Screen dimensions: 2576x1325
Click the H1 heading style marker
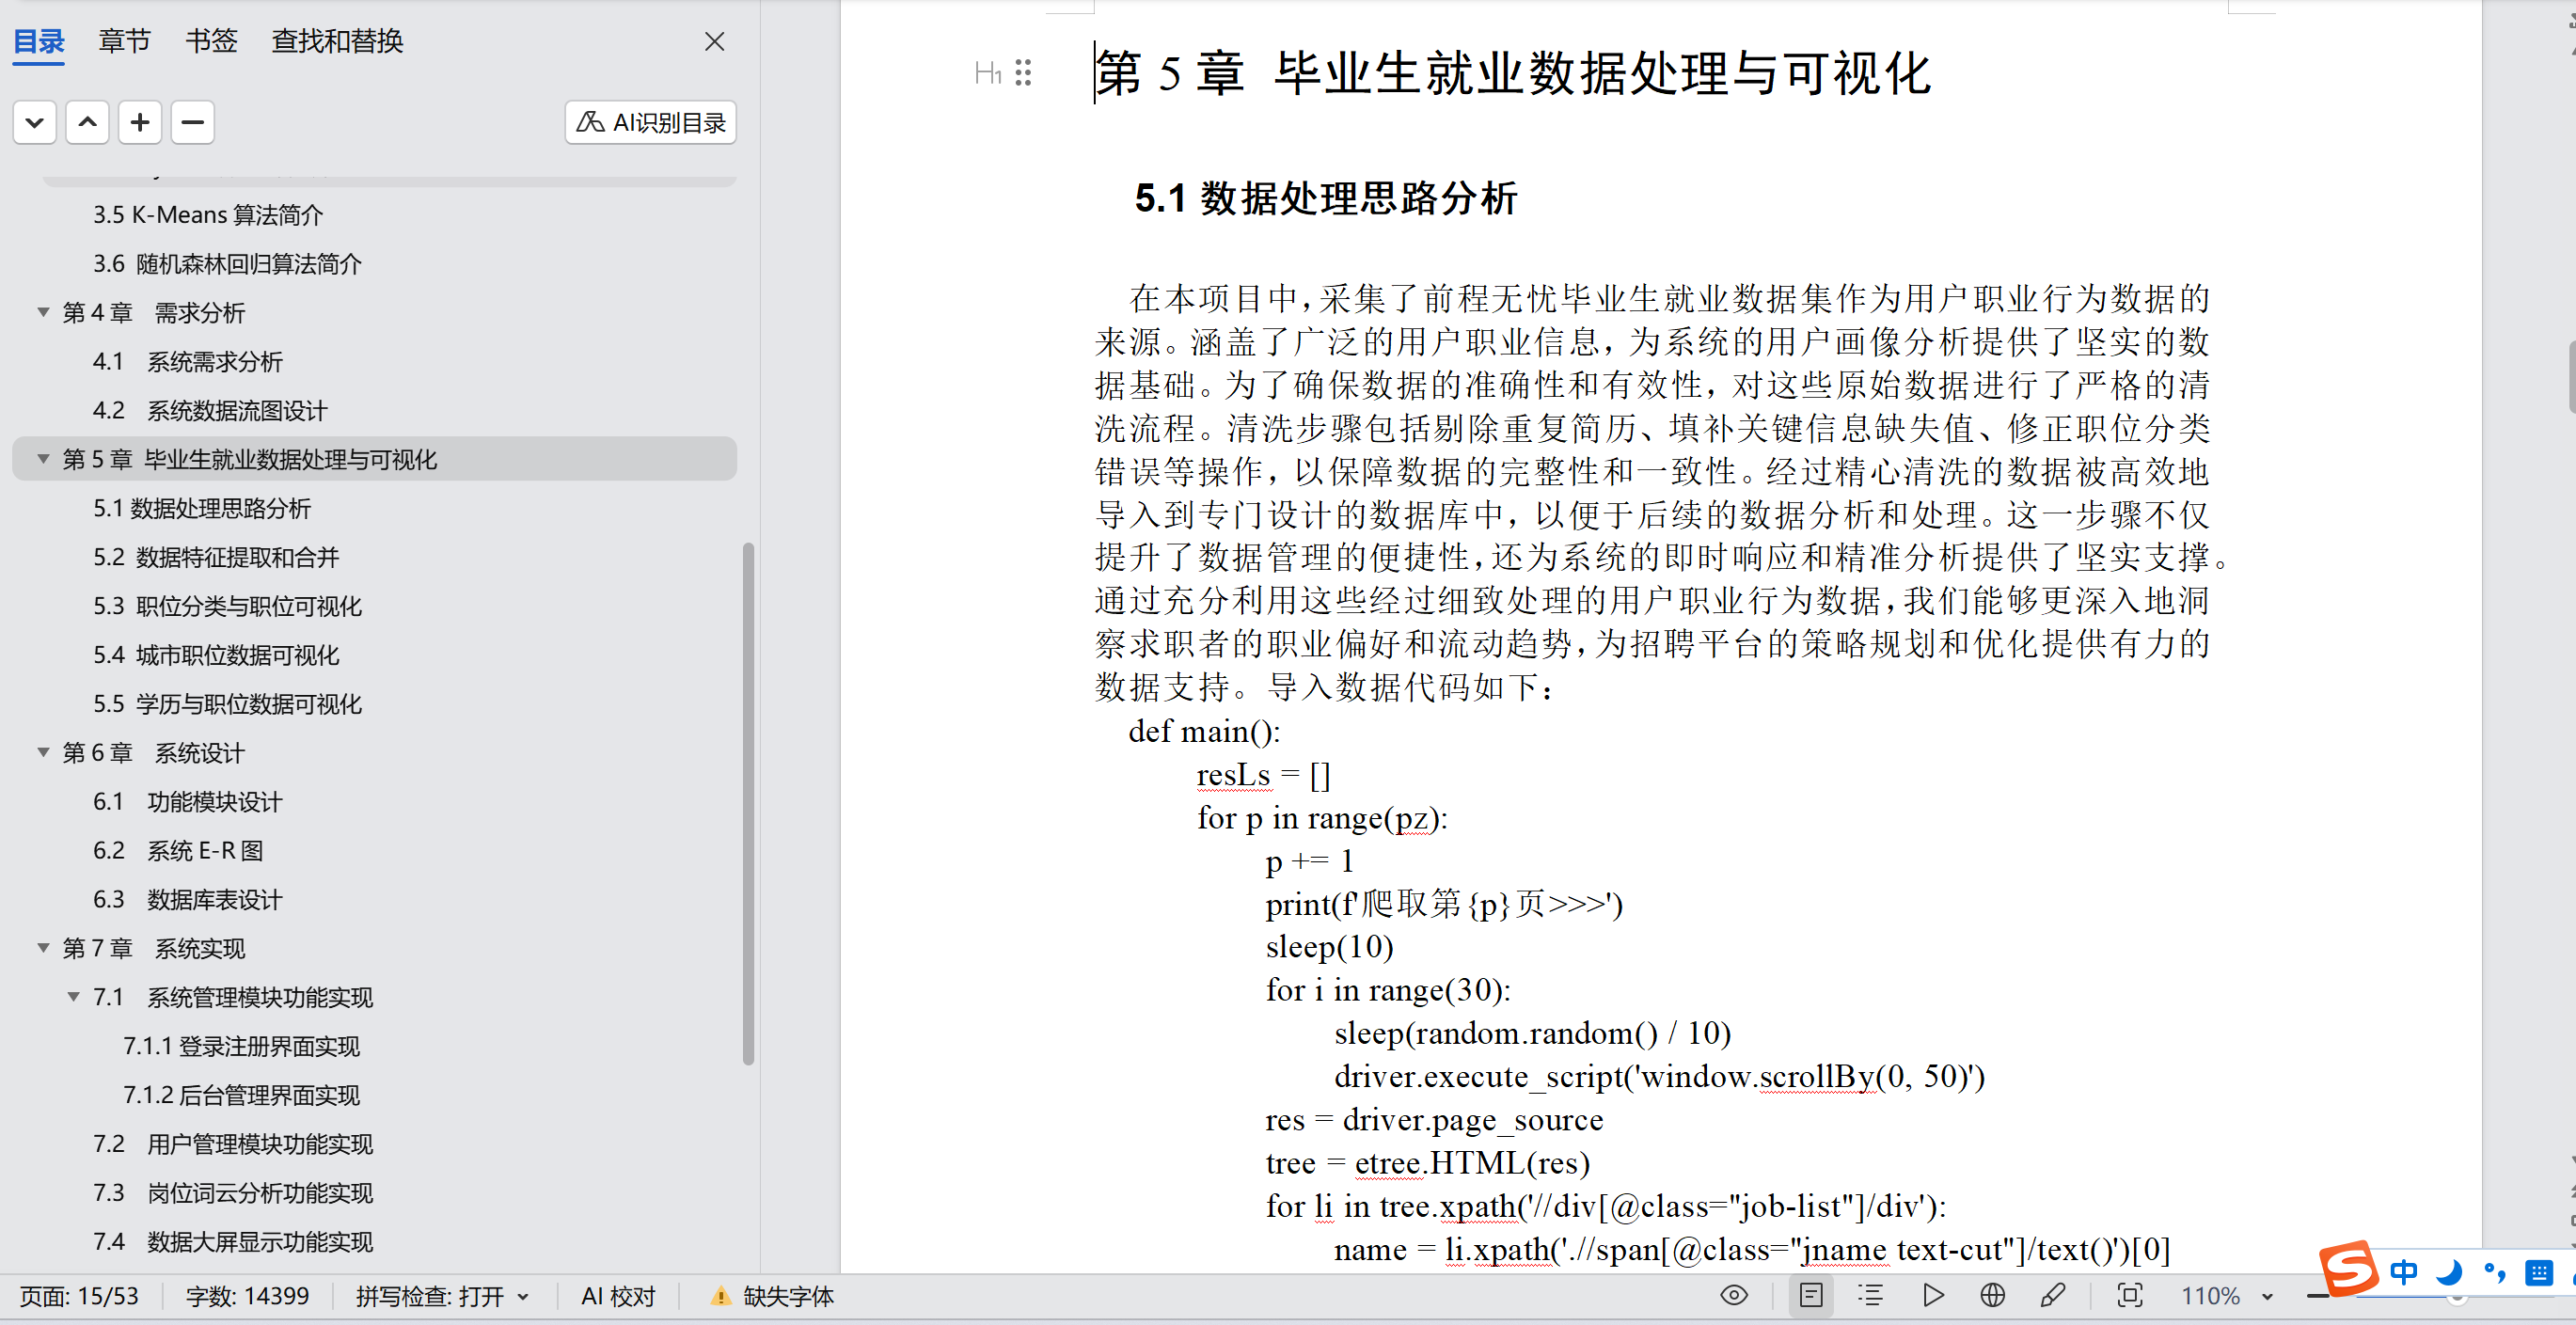coord(988,72)
